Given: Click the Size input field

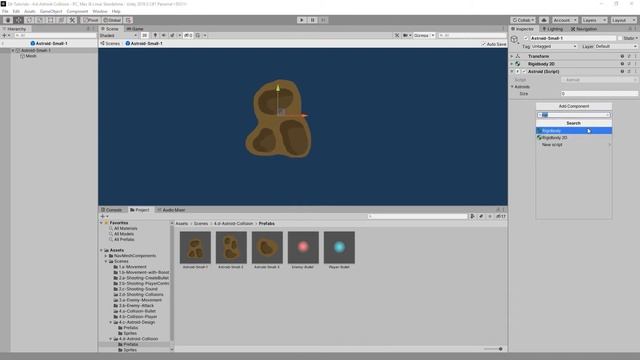Looking at the screenshot, I should pos(599,94).
